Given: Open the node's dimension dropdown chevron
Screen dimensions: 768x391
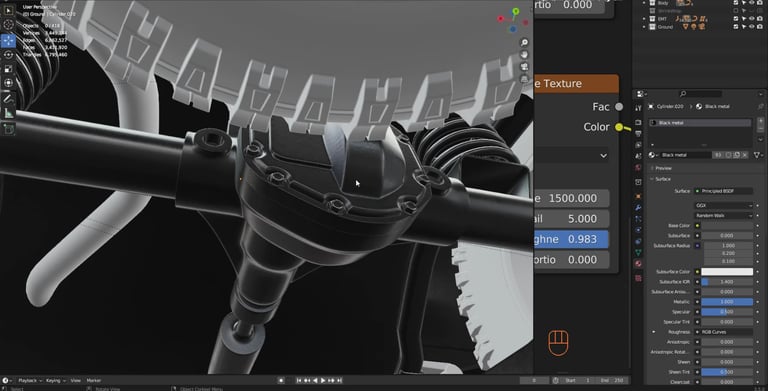Looking at the screenshot, I should (603, 155).
